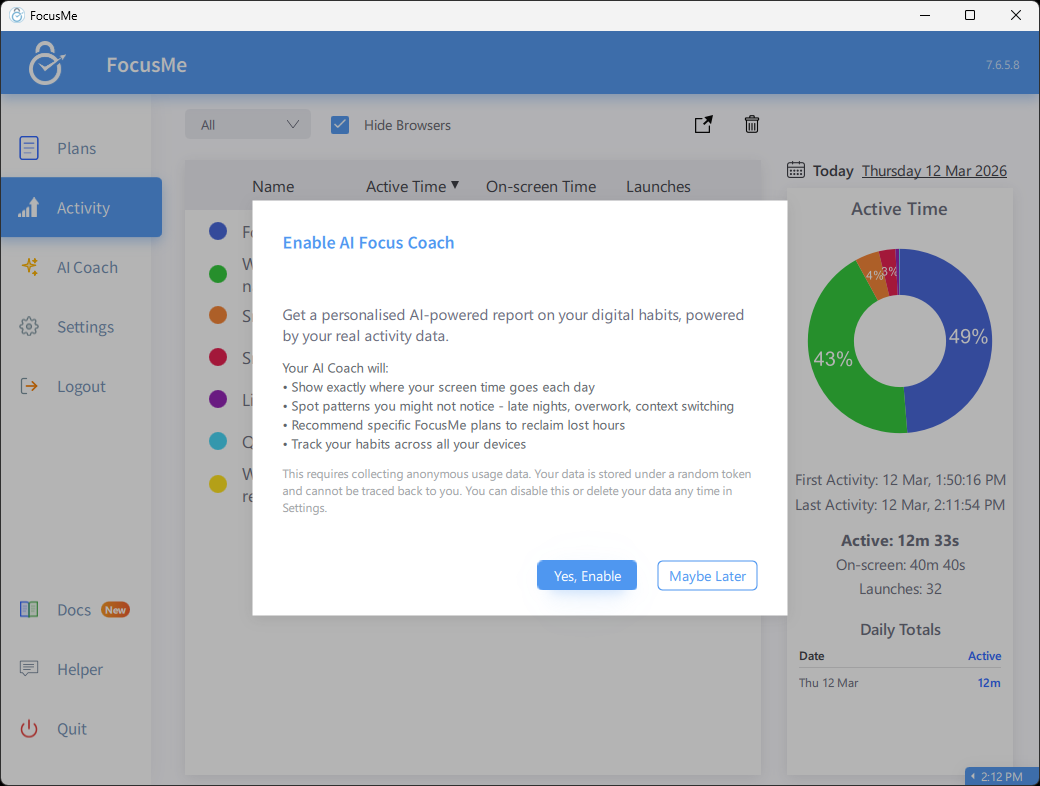The height and width of the screenshot is (786, 1040).
Task: Sort by the Name column header
Action: [273, 187]
